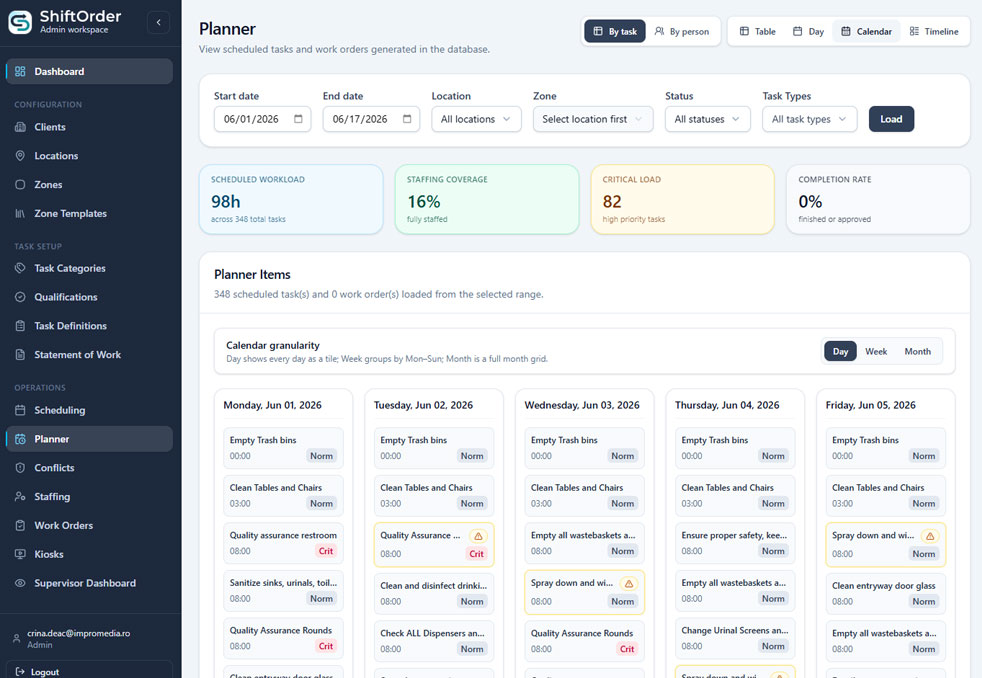Open Wednesday's Quality Assurance Rounds task
Viewport: 982px width, 678px height.
[584, 641]
